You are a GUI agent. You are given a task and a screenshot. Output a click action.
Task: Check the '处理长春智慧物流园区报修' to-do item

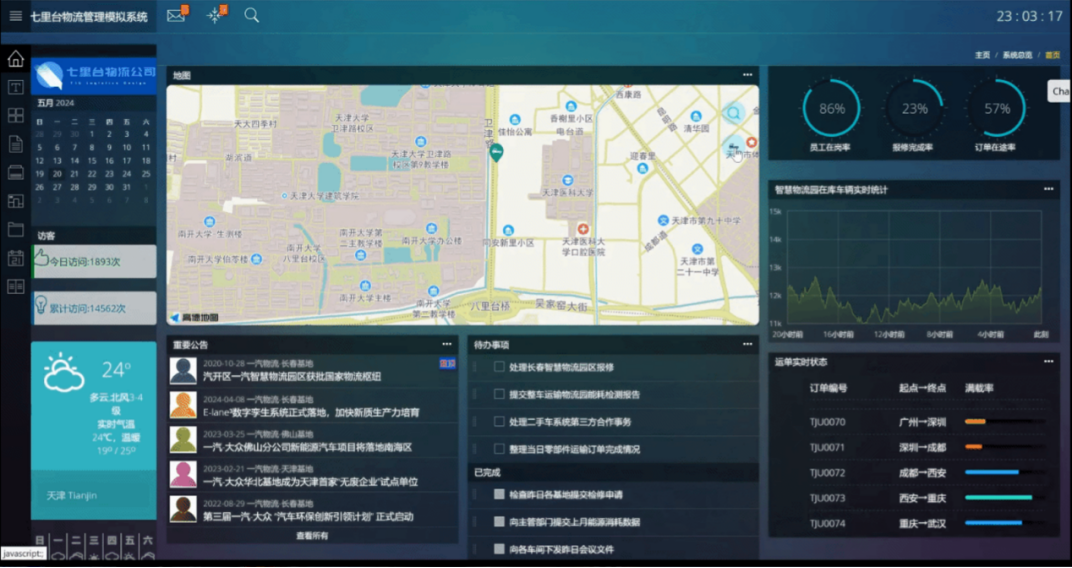coord(500,367)
